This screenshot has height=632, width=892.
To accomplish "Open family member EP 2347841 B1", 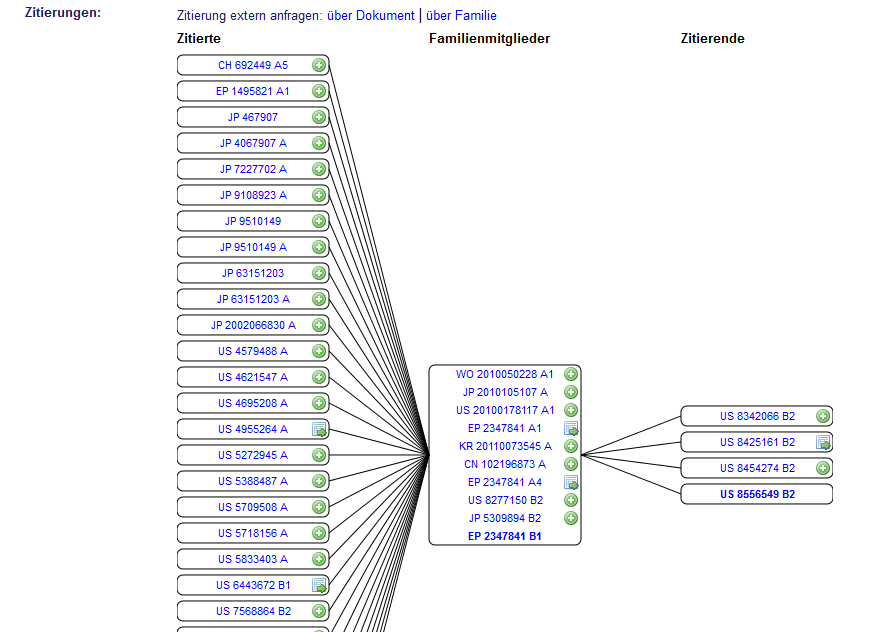I will (505, 536).
